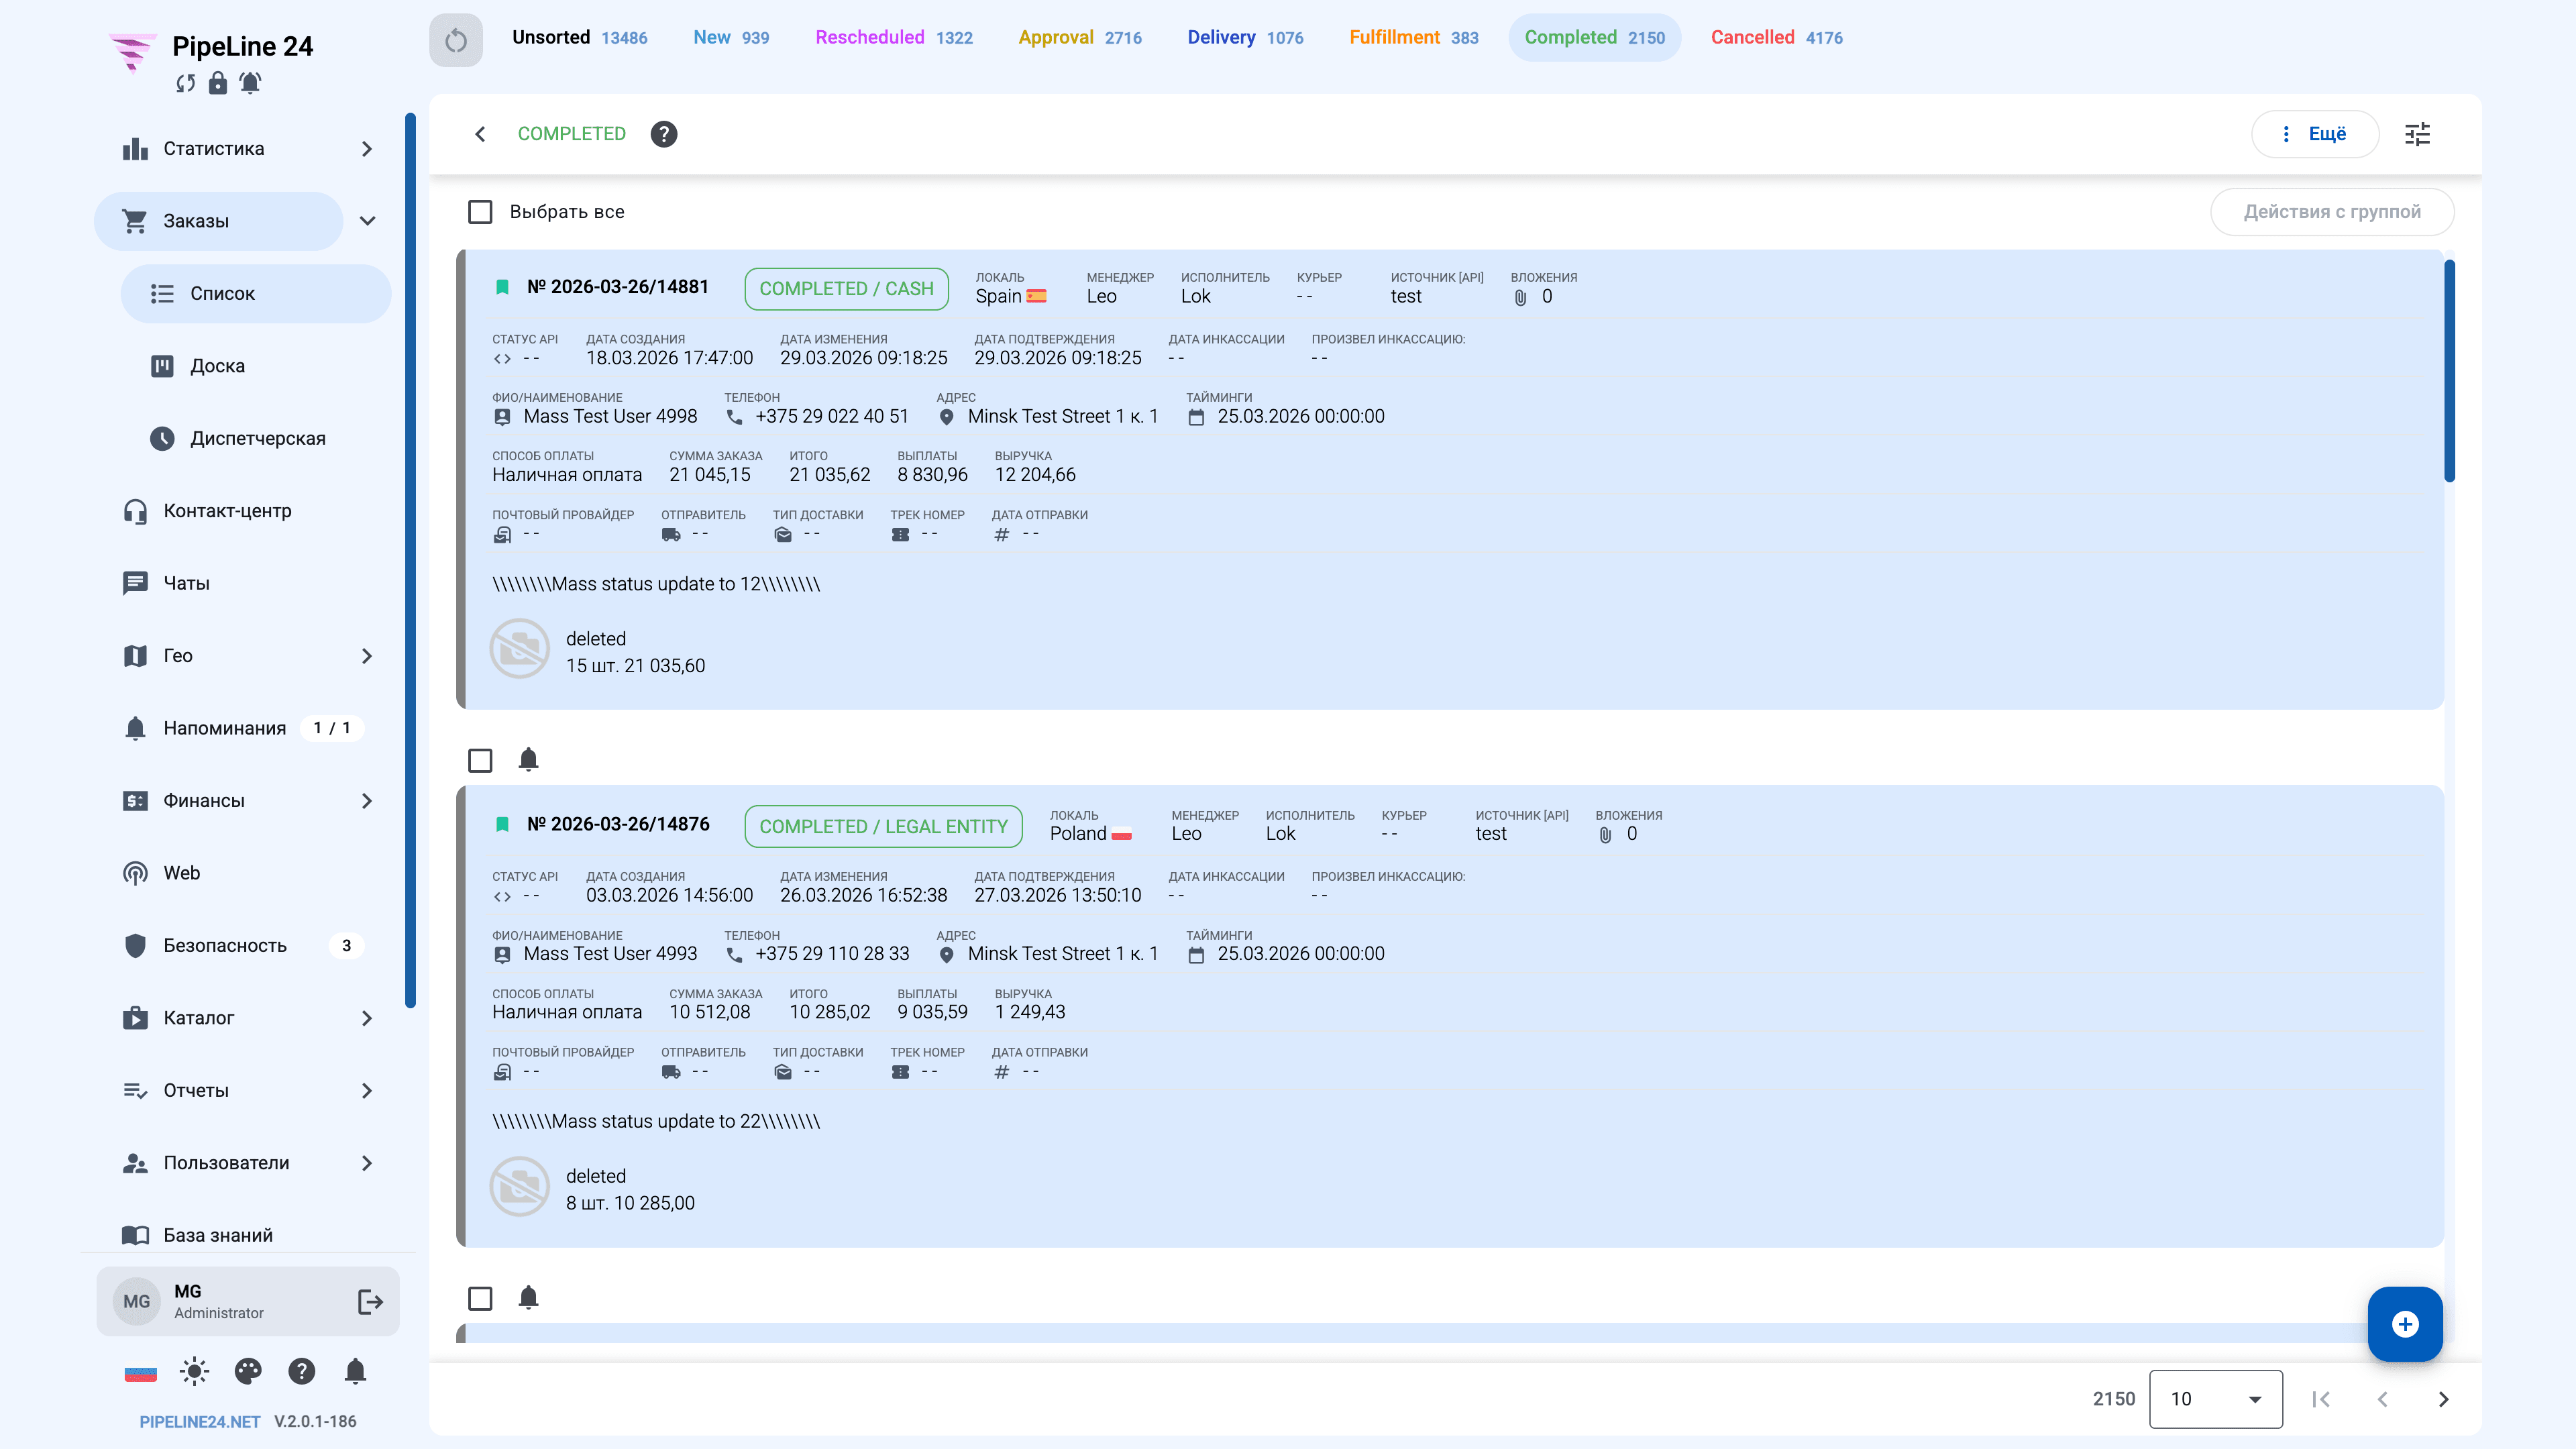This screenshot has height=1449, width=2576.
Task: Click the refresh counters icon button
Action: (456, 40)
